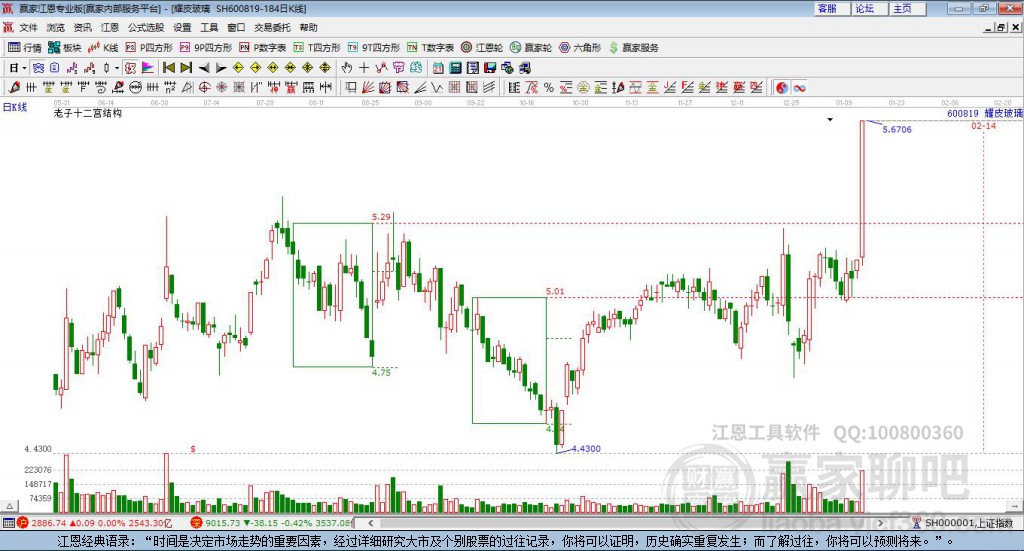This screenshot has height=551, width=1024.
Task: Click the small black triangle marker above chart
Action: pyautogui.click(x=830, y=119)
